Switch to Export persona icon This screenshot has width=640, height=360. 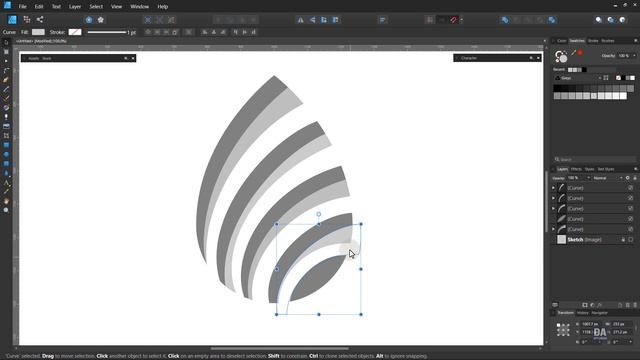(x=40, y=19)
